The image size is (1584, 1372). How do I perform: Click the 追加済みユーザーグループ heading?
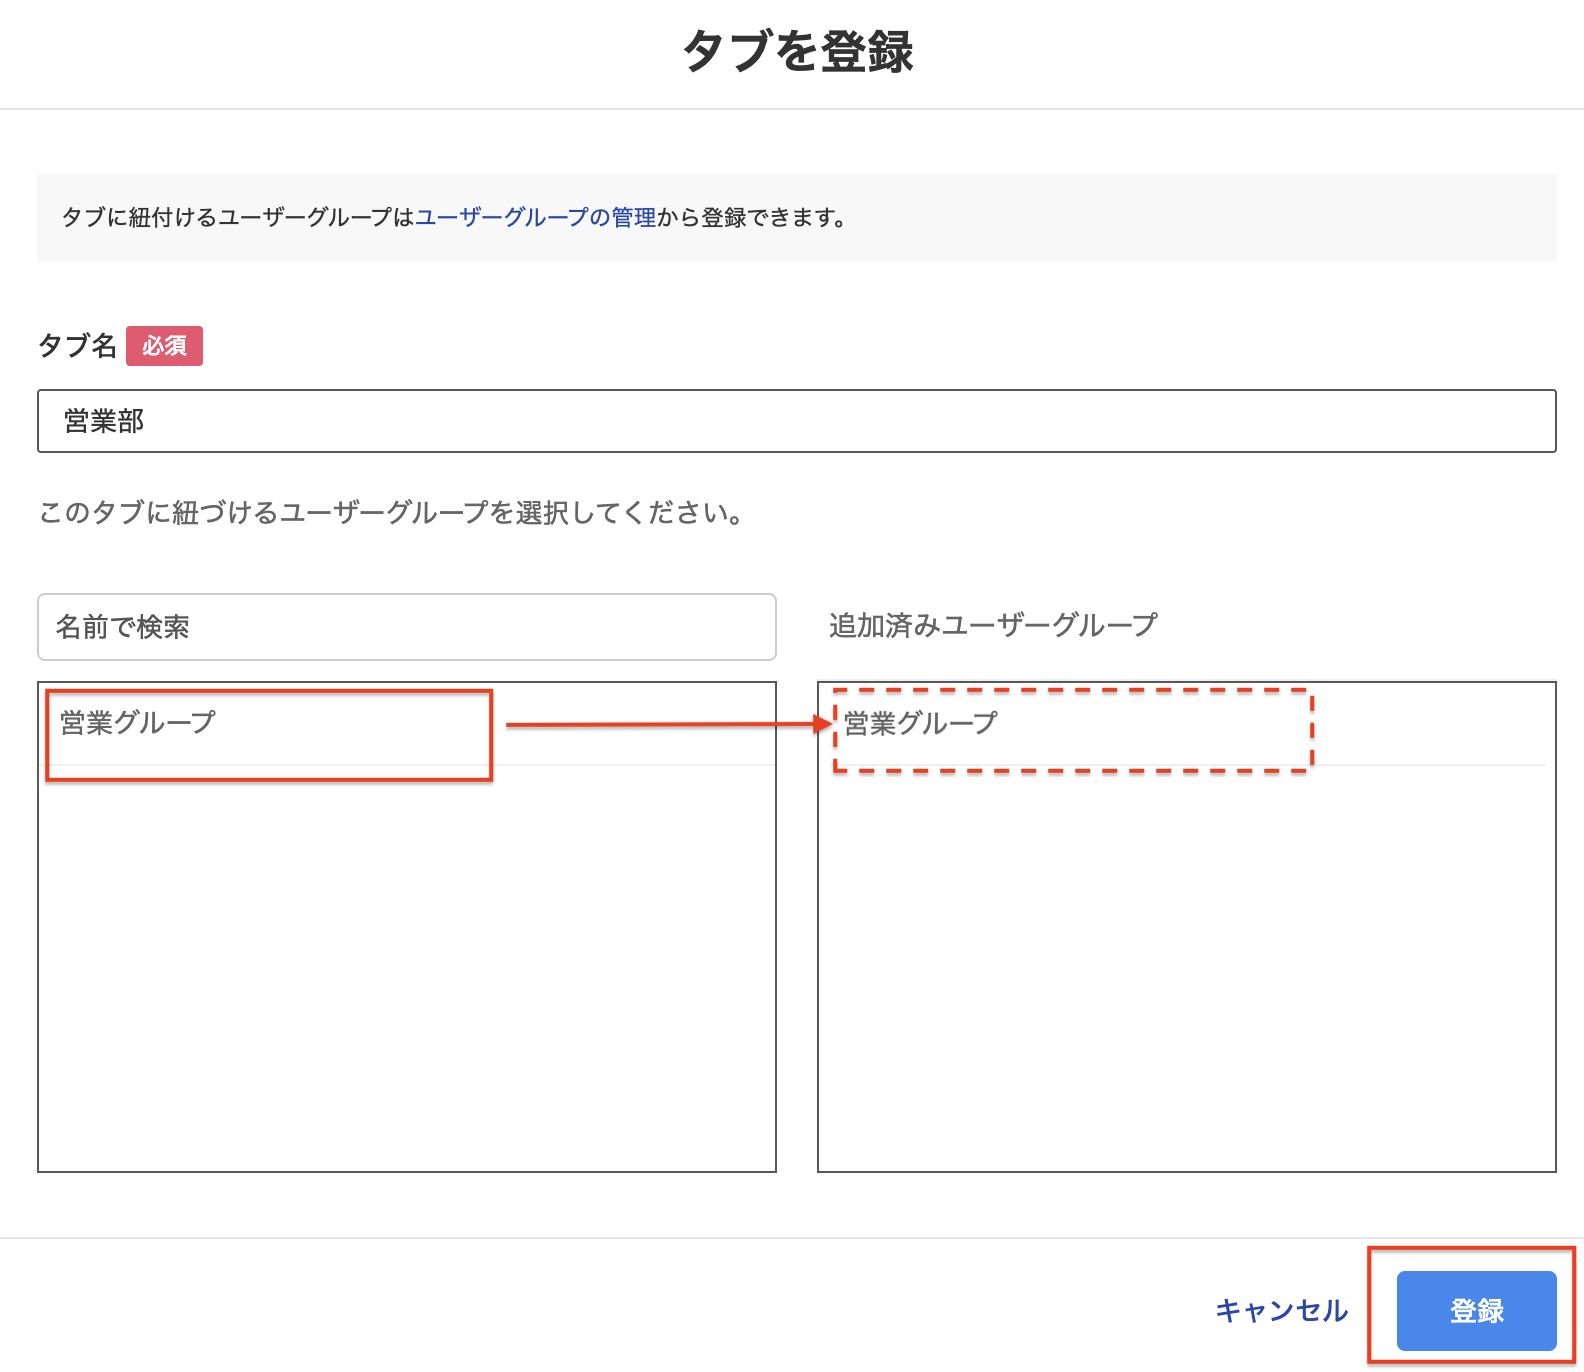coord(992,625)
